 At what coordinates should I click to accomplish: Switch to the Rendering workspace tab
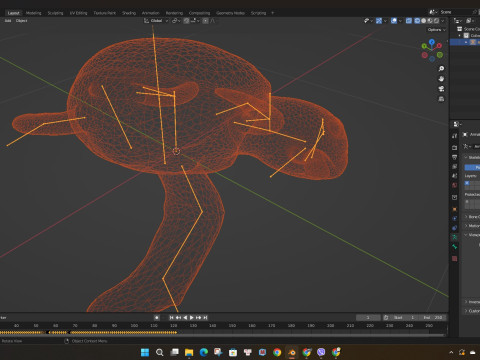174,13
